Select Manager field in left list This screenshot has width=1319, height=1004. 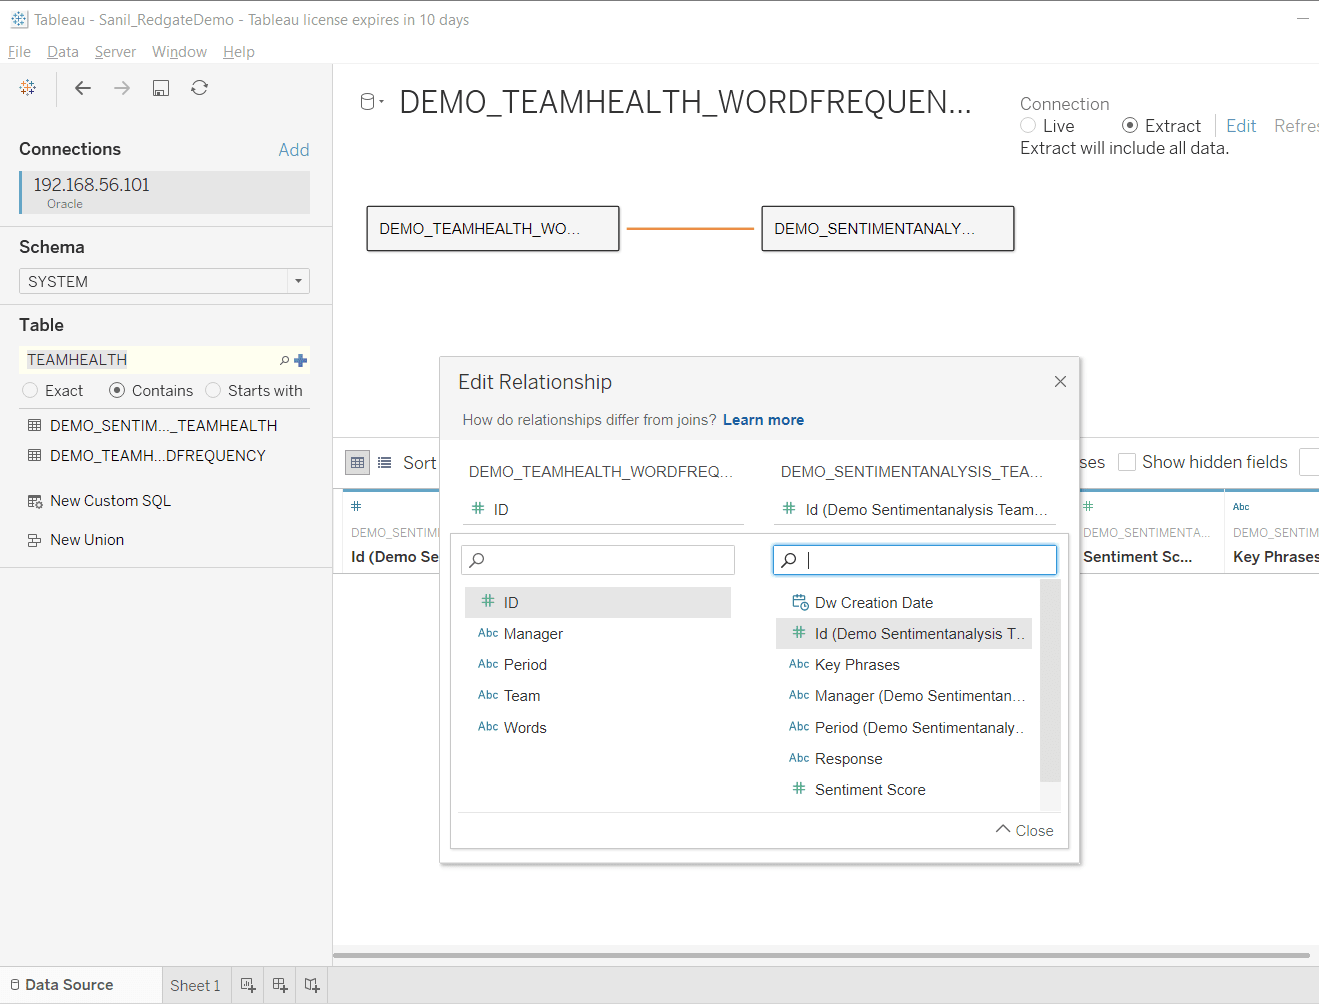coord(598,634)
